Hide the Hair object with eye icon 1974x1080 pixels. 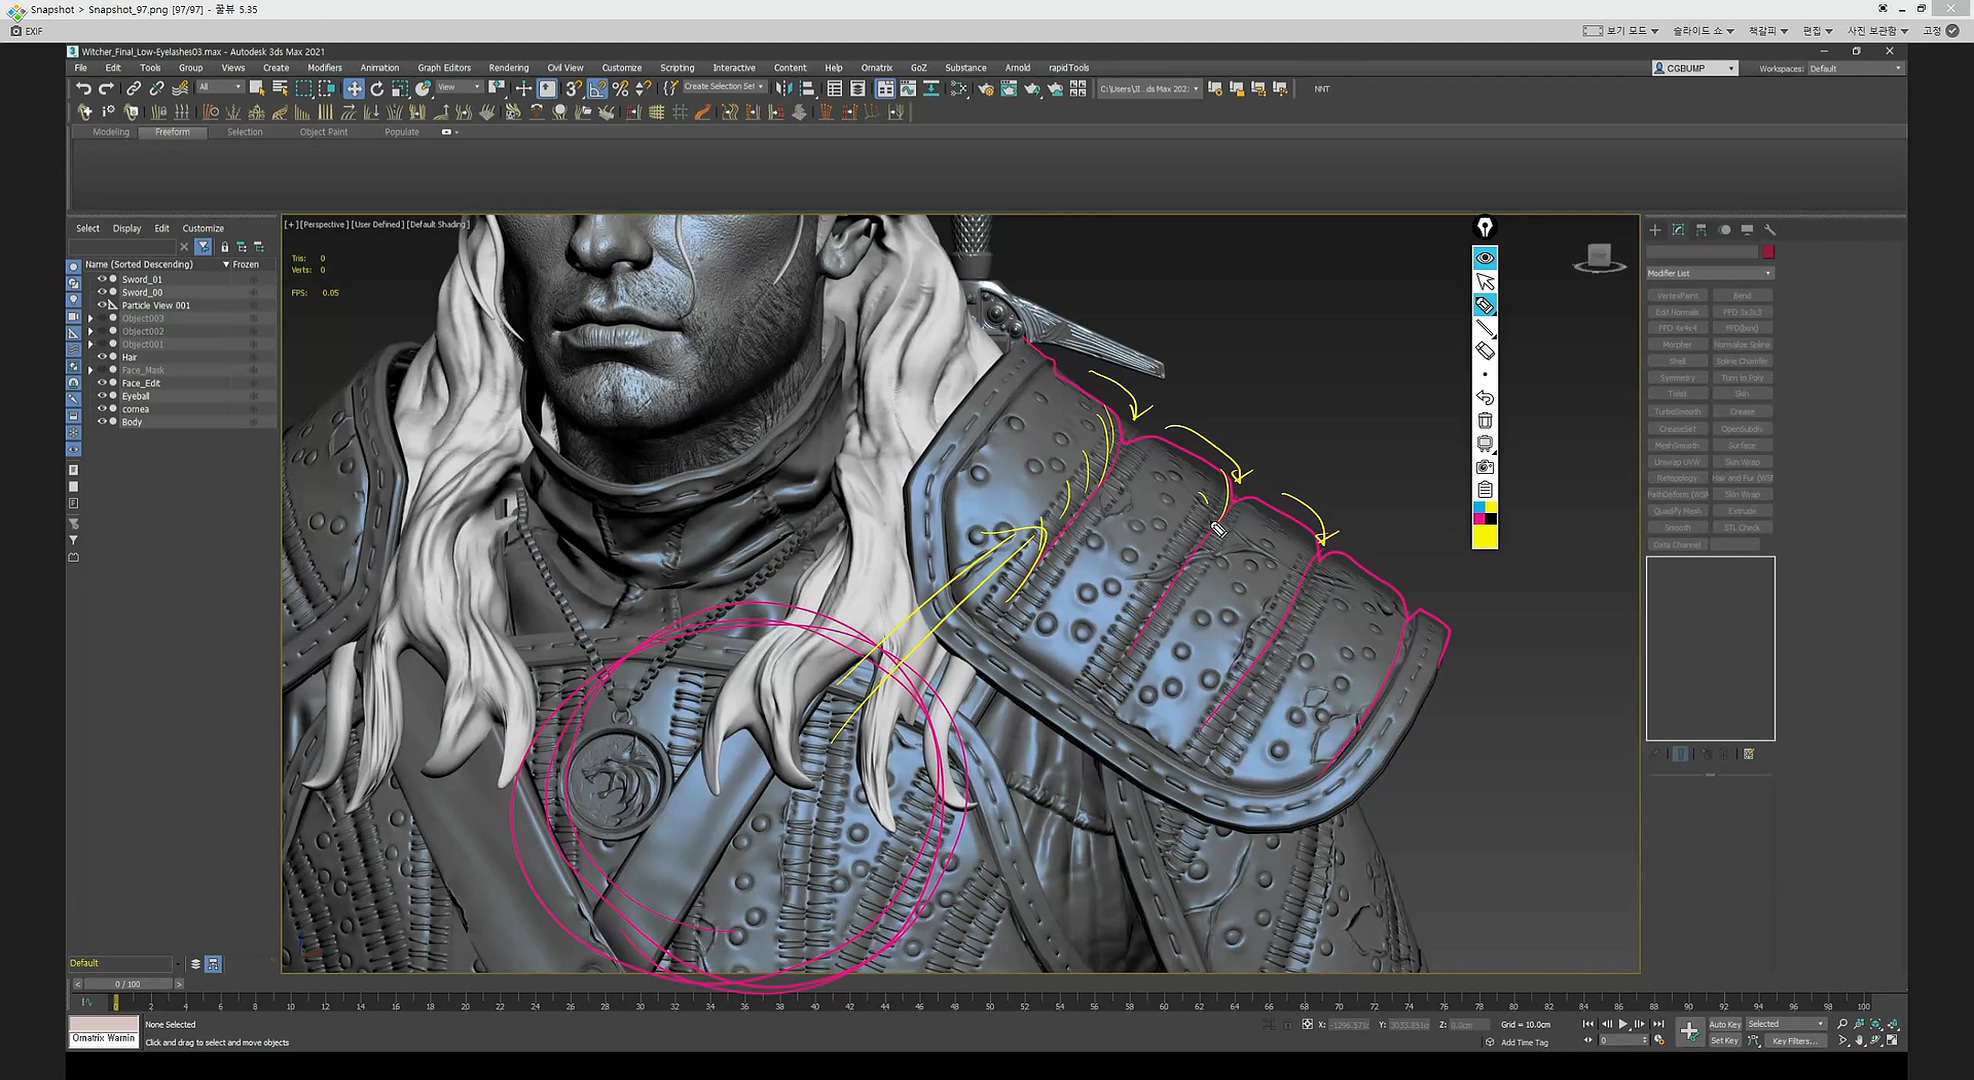(101, 357)
